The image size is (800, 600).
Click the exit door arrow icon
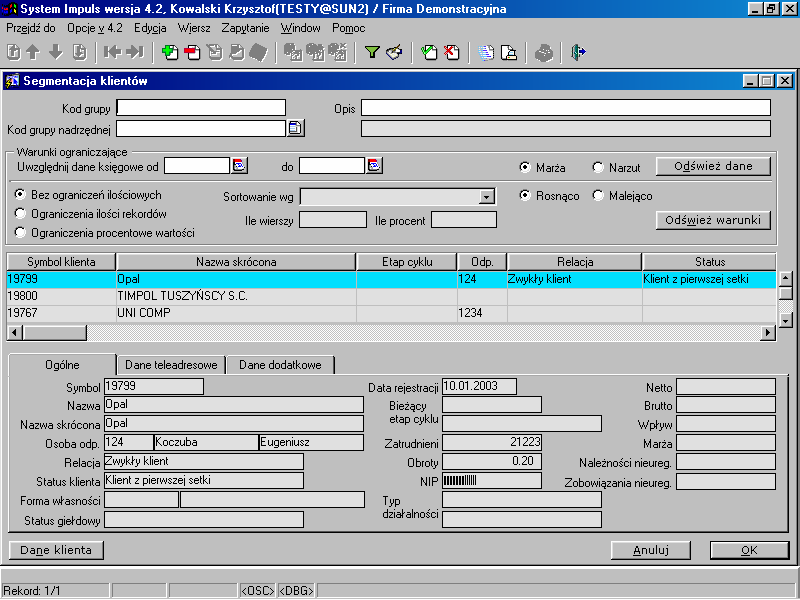pyautogui.click(x=578, y=52)
